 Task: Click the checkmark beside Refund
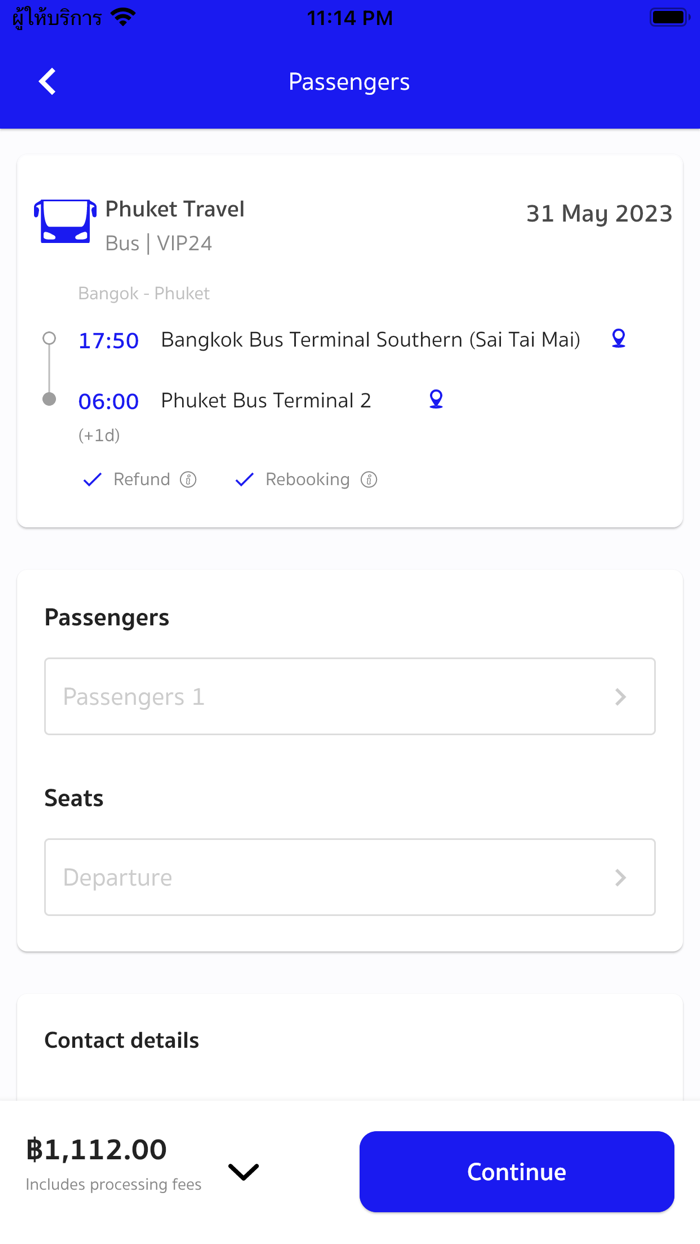click(91, 479)
